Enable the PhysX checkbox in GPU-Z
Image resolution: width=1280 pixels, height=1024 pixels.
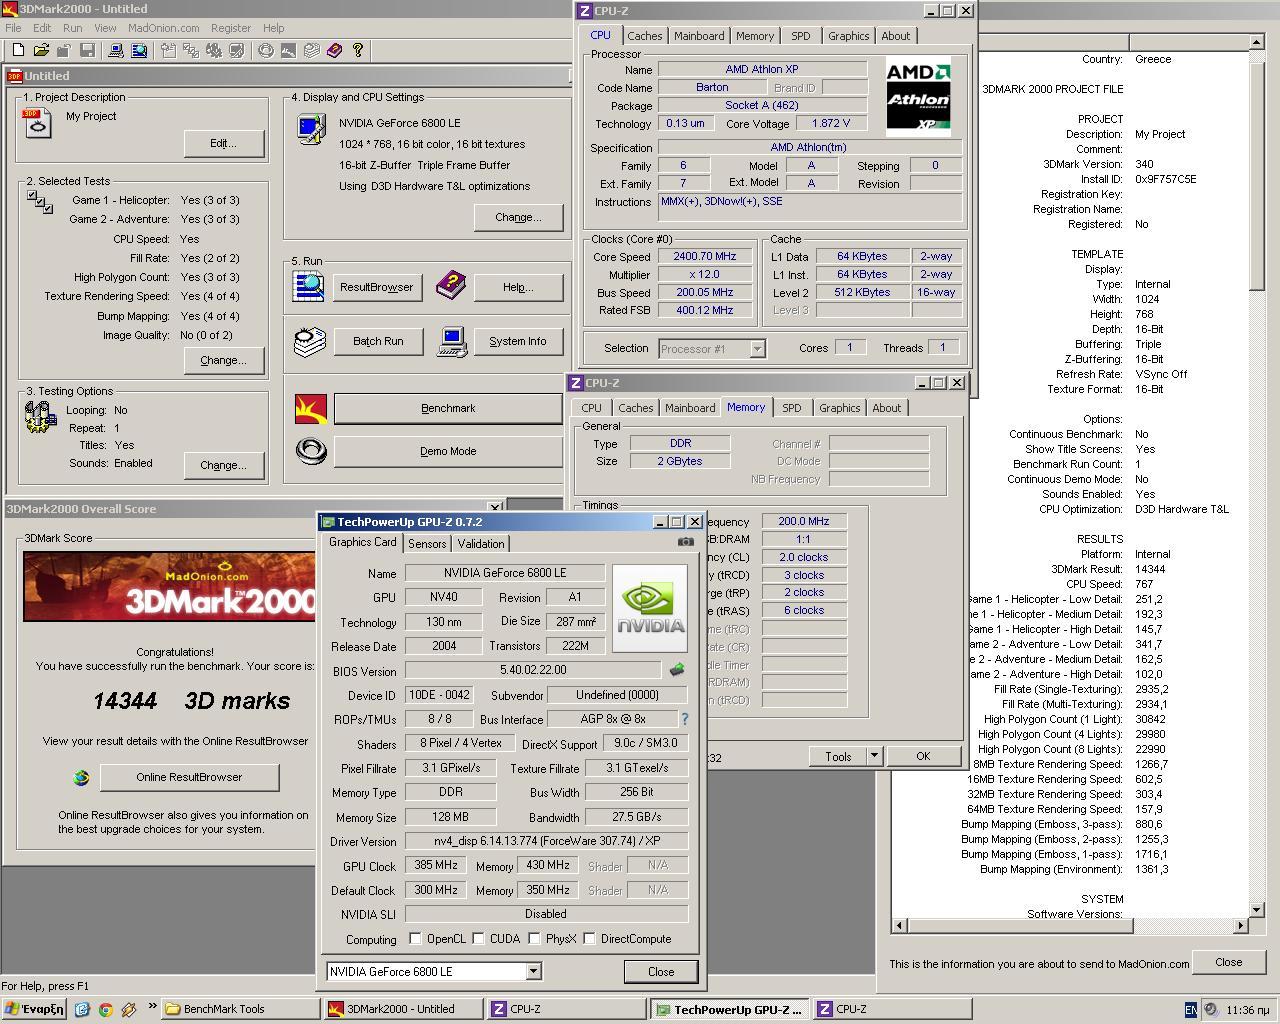point(534,939)
